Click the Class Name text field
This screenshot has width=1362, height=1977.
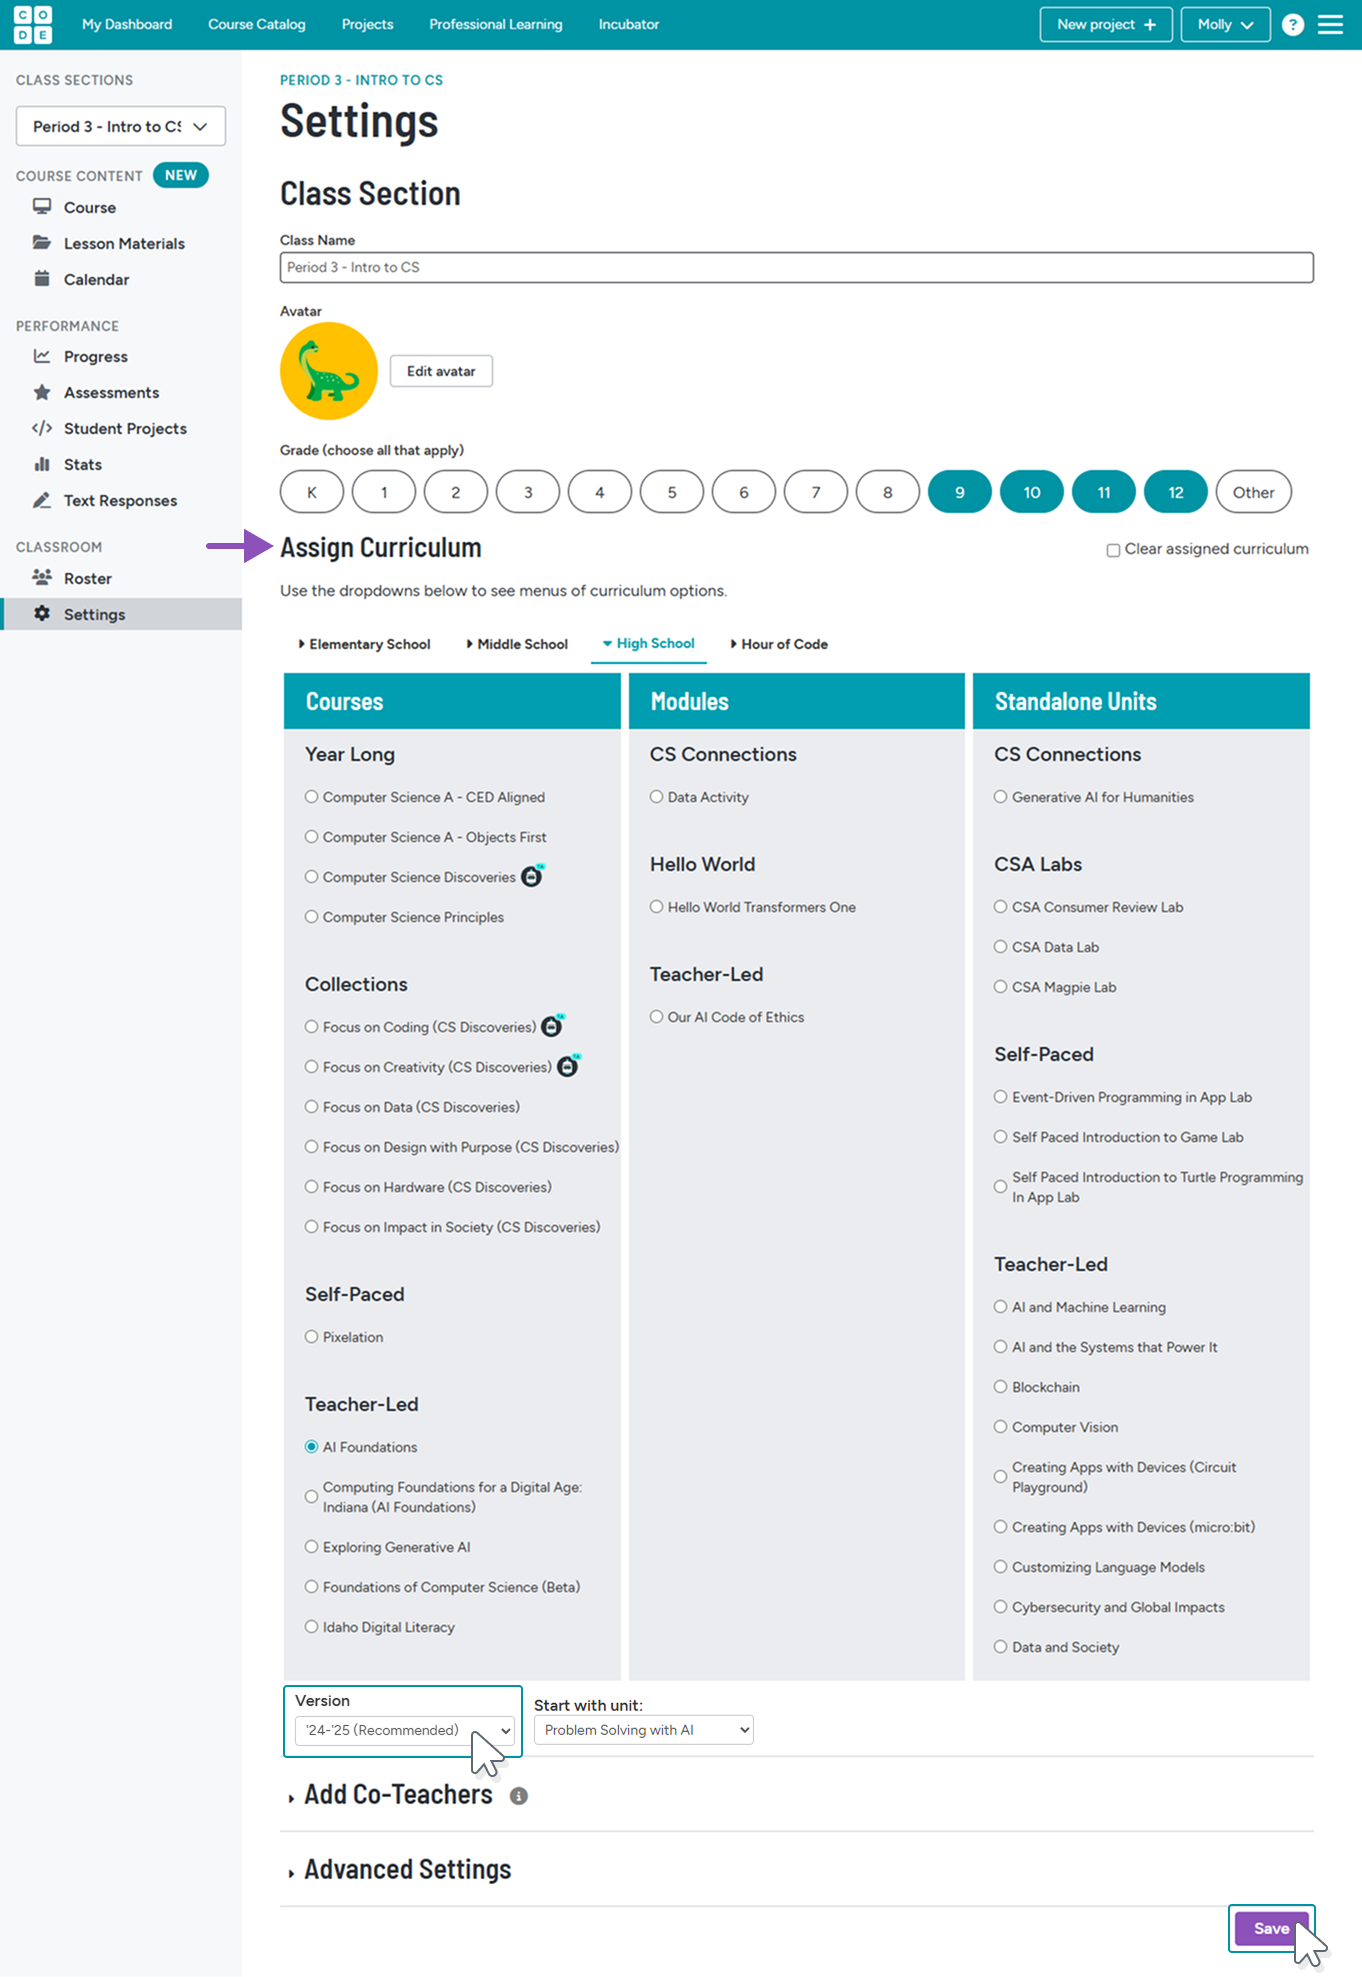pos(796,267)
